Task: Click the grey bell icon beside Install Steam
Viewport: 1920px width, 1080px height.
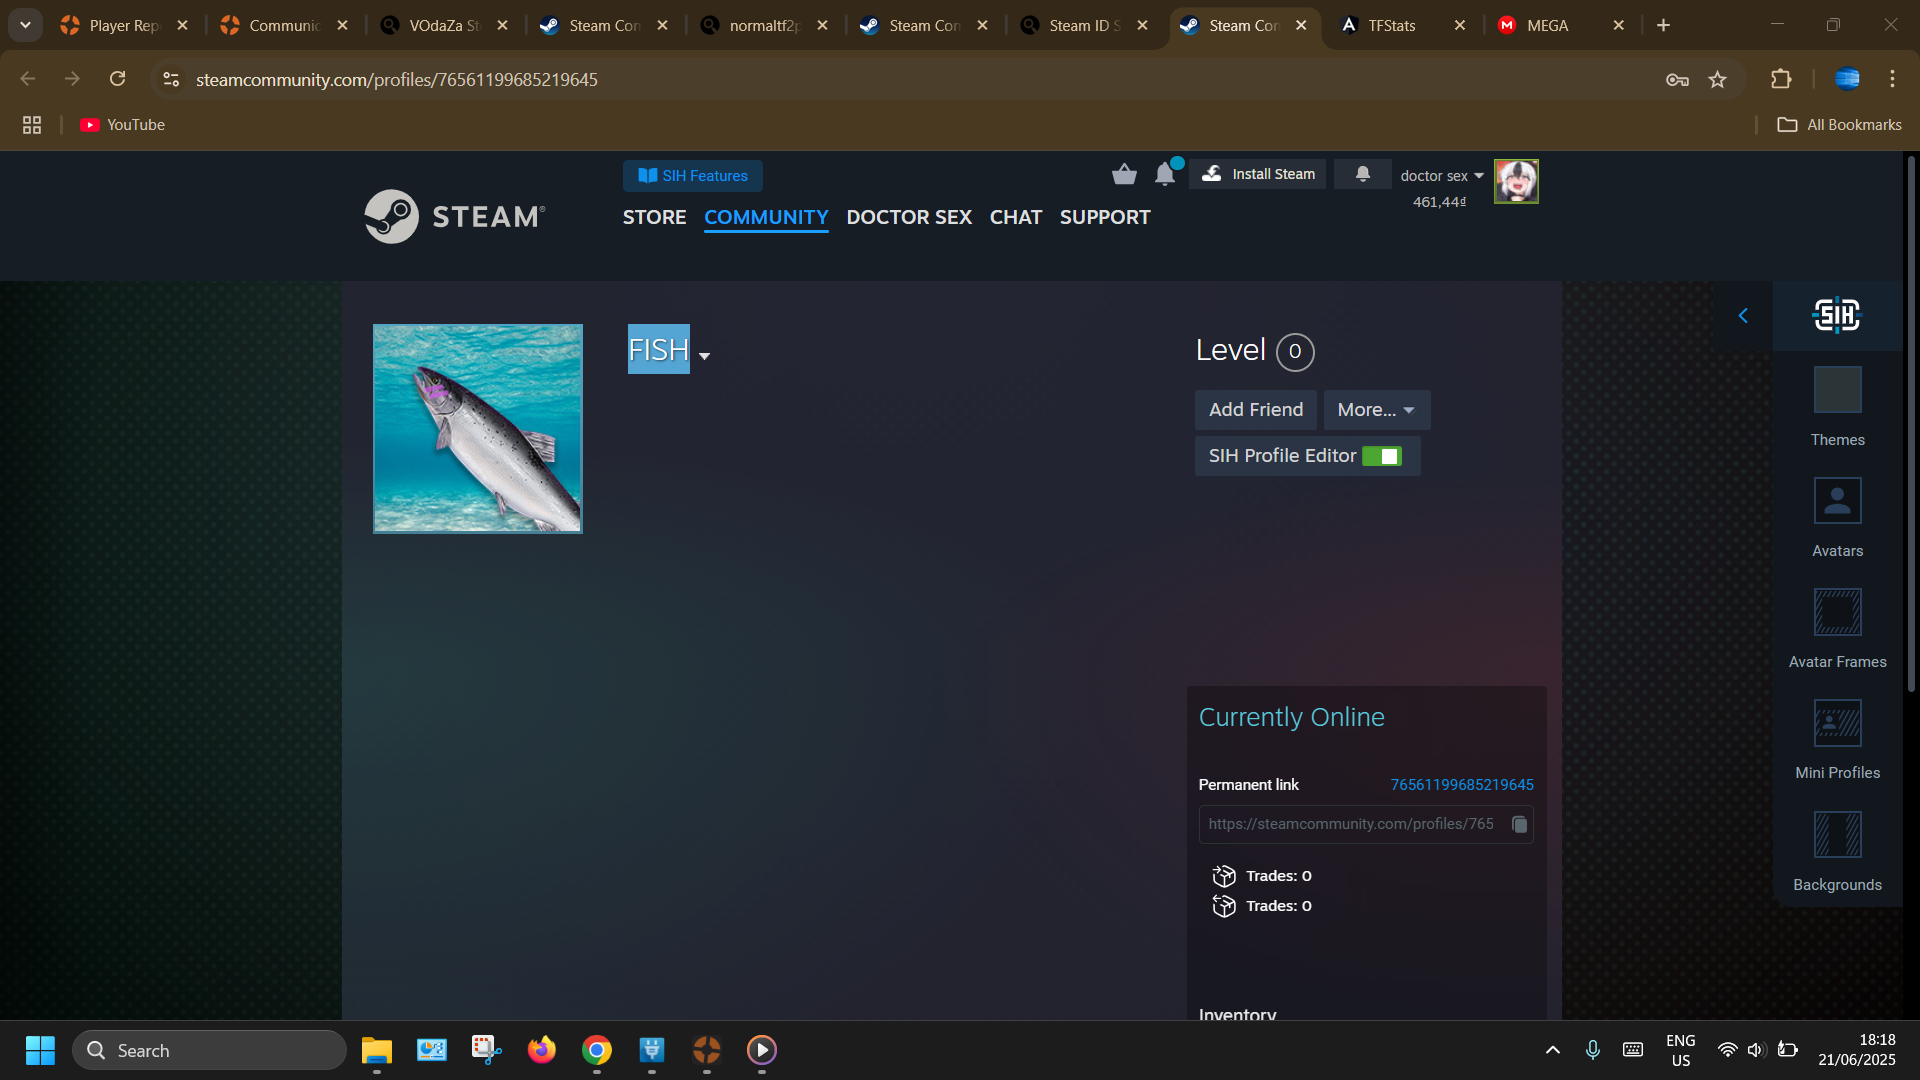Action: tap(1362, 174)
